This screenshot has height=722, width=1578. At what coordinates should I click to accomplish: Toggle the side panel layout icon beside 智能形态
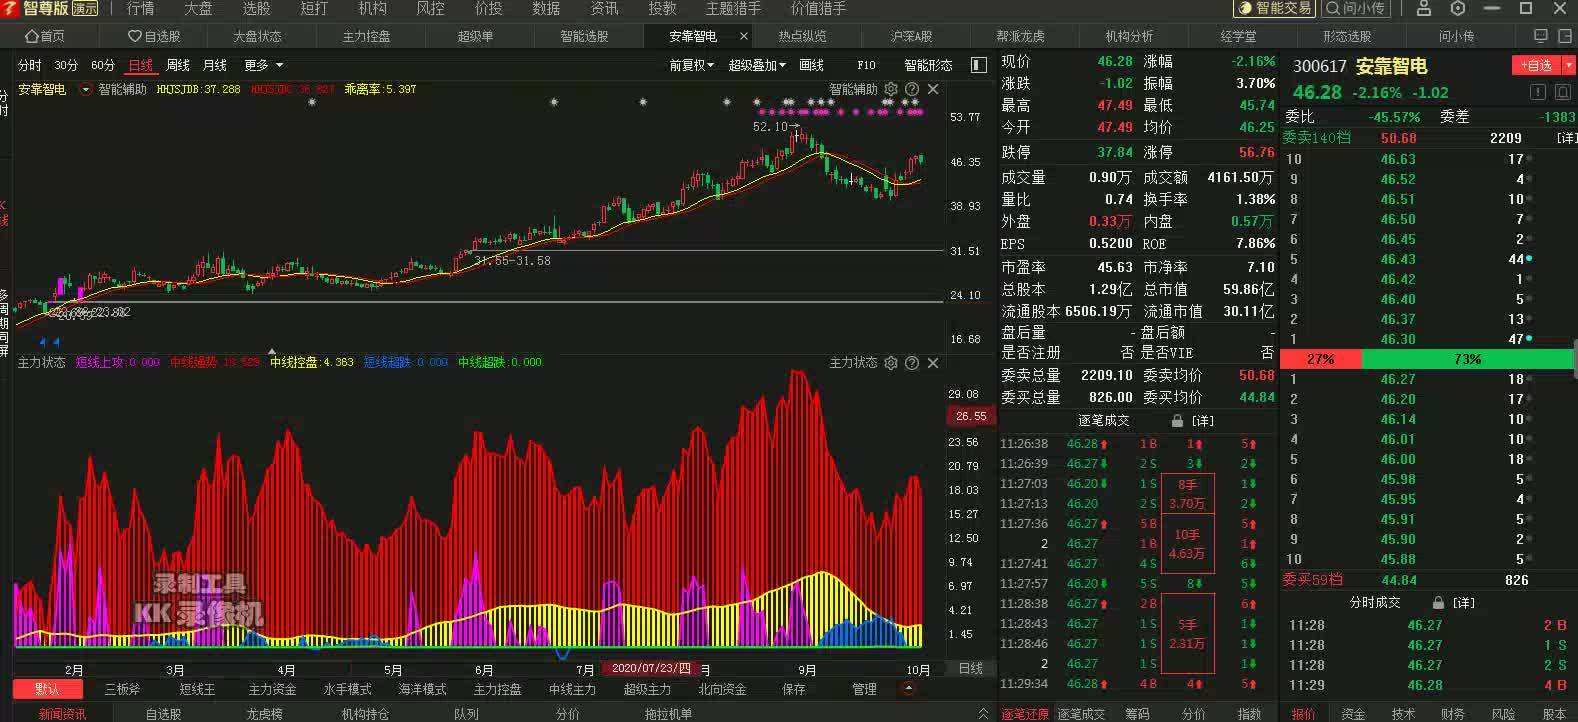click(979, 65)
